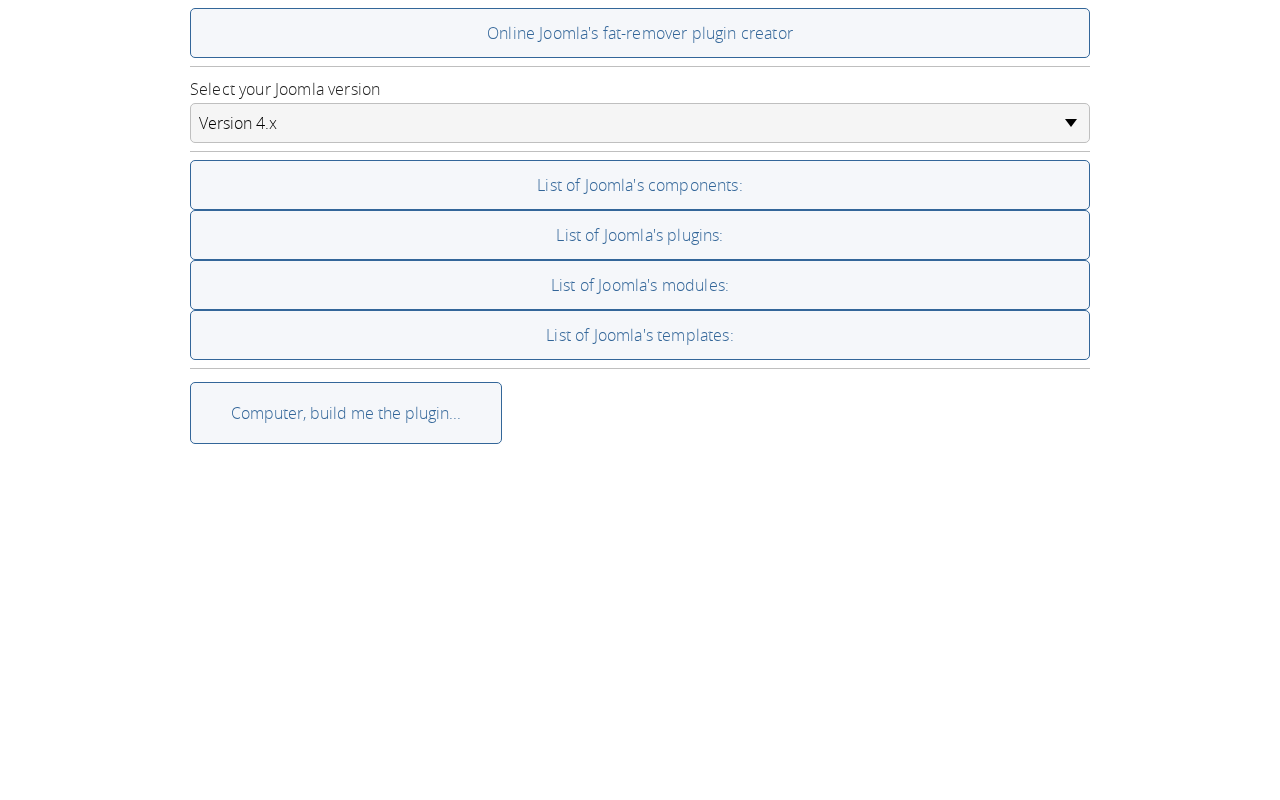The image size is (1280, 800).
Task: Show Joomla's components section
Action: click(639, 185)
